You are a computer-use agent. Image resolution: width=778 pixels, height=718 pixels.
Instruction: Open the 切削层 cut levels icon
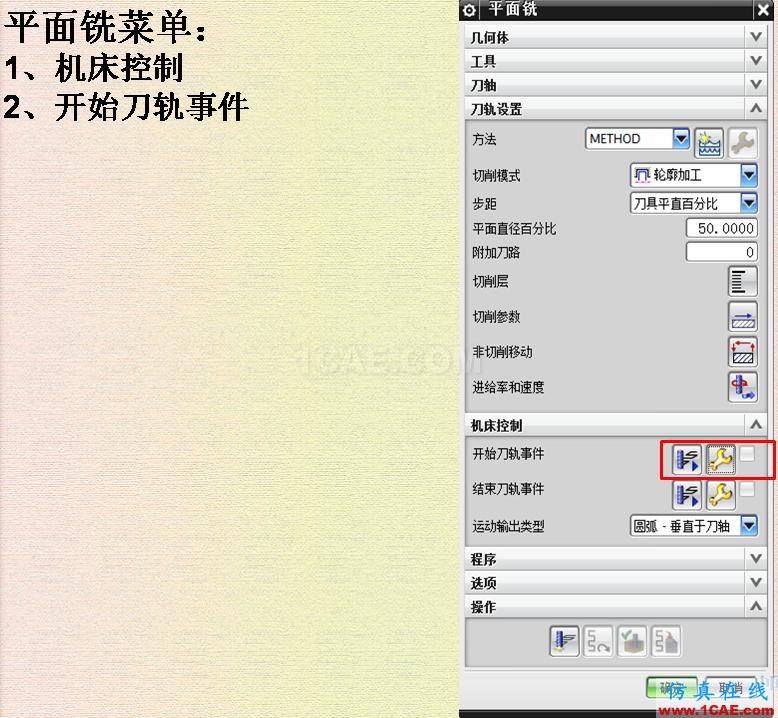(743, 281)
